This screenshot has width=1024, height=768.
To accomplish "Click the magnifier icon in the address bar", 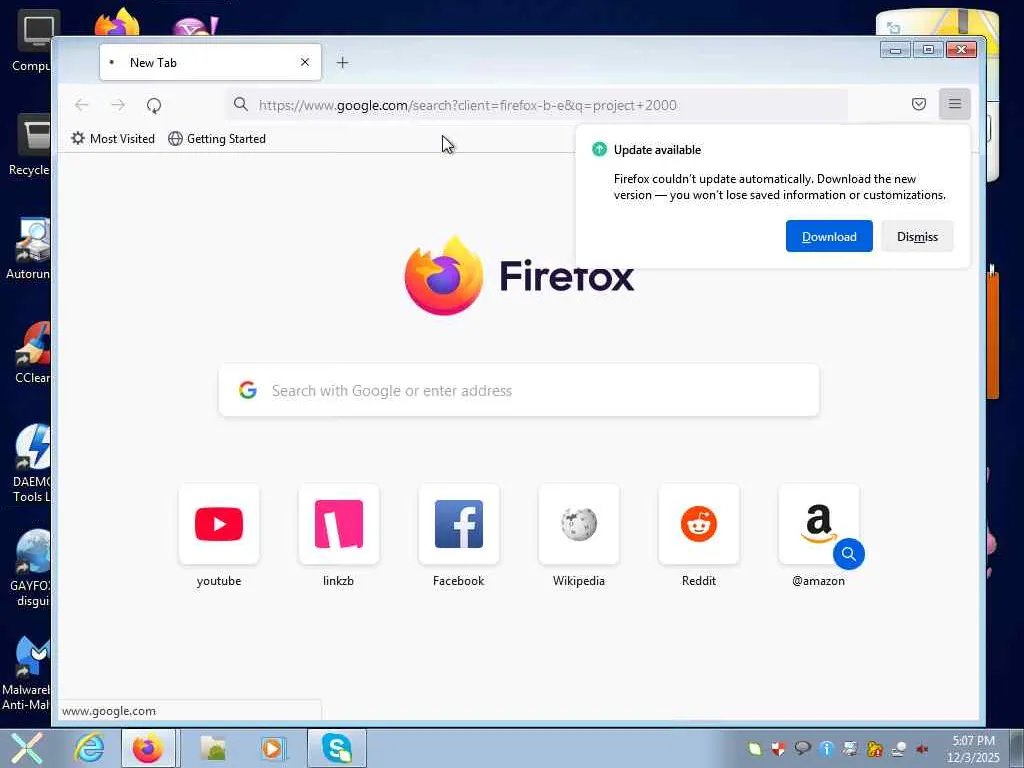I will click(x=241, y=104).
